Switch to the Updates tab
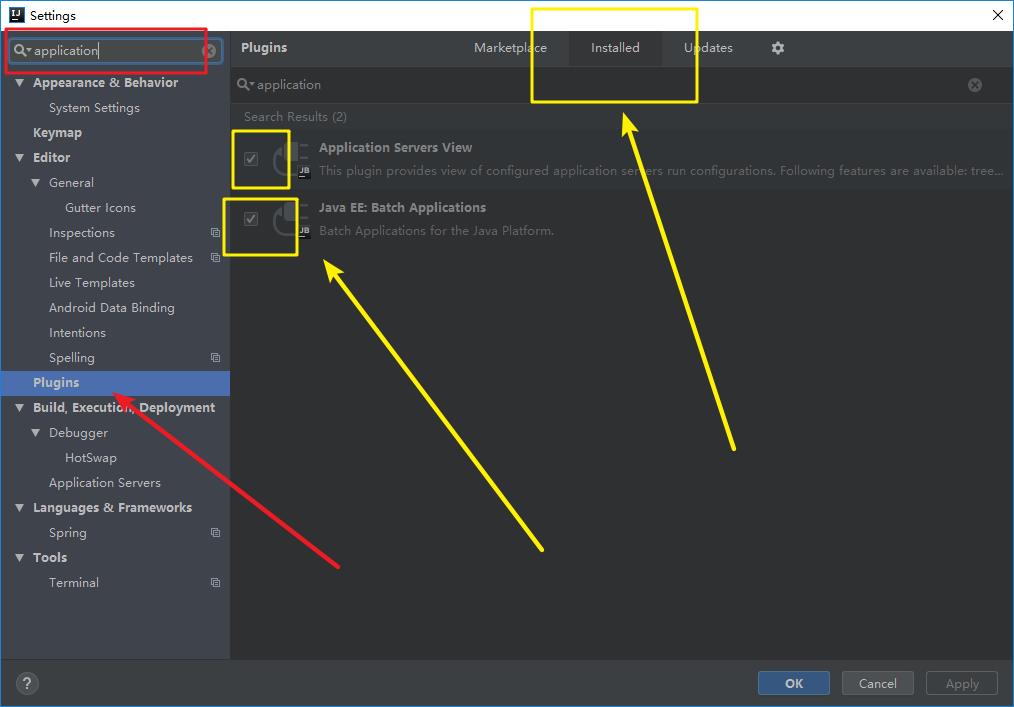The height and width of the screenshot is (707, 1014). (708, 48)
